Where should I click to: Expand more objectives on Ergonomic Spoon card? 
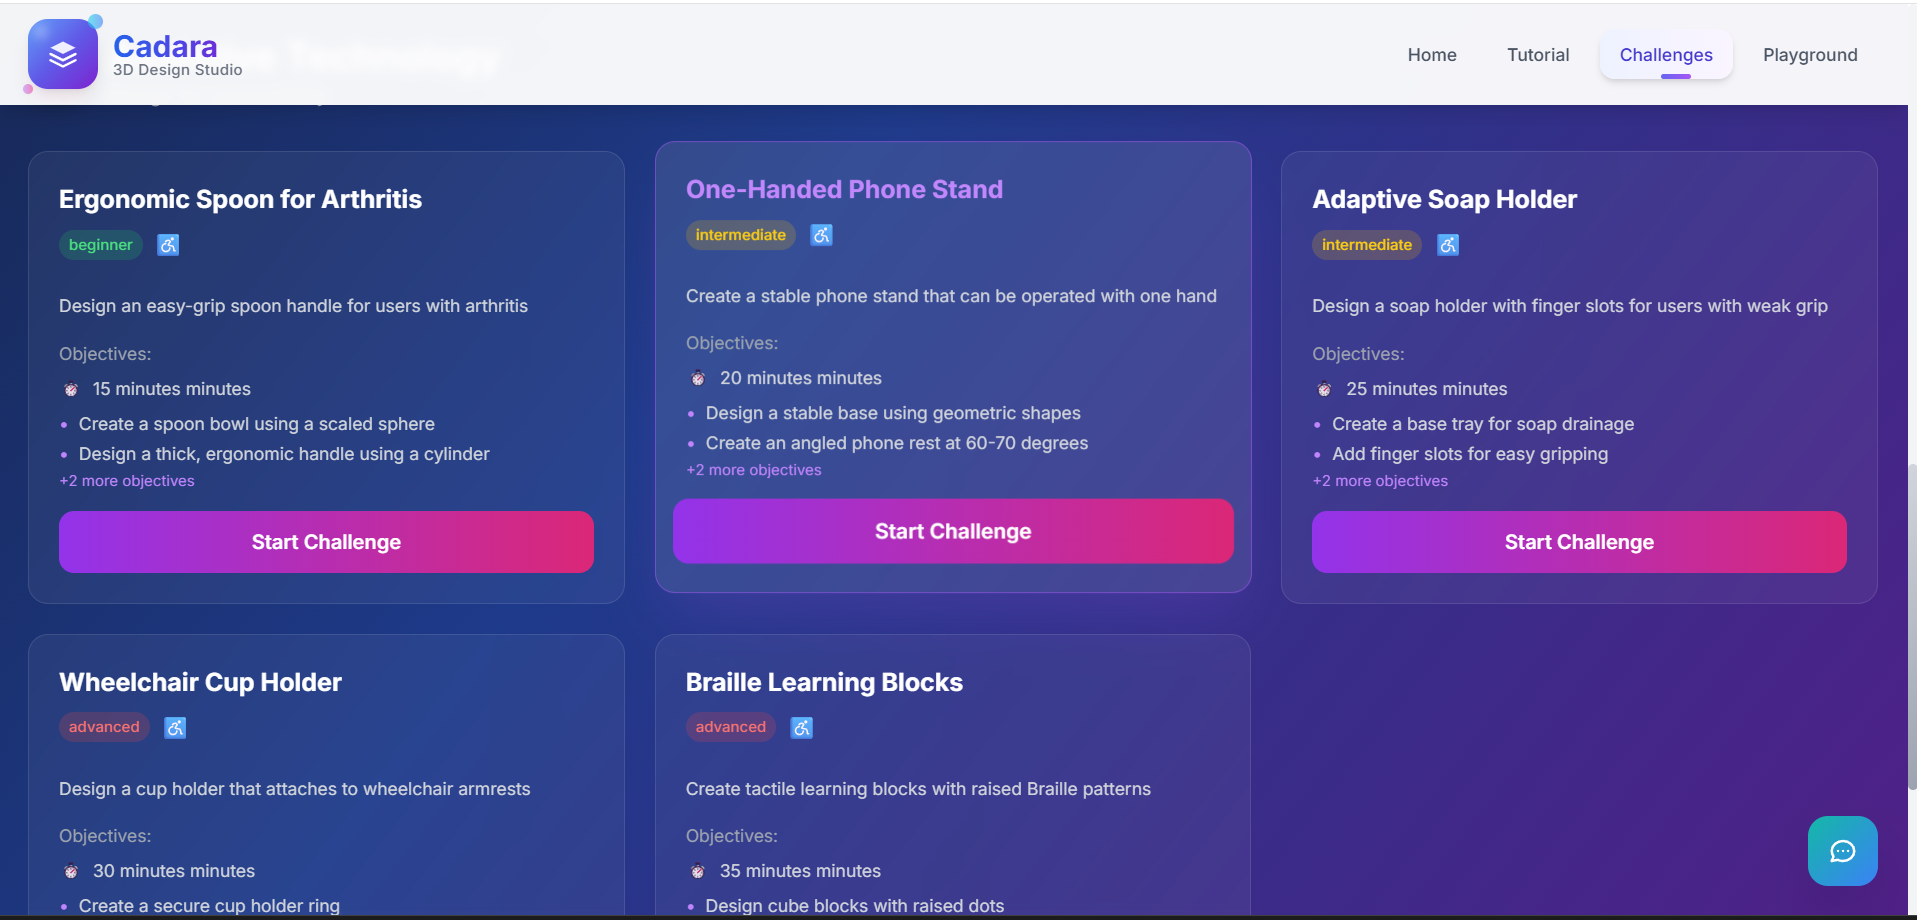coord(127,481)
